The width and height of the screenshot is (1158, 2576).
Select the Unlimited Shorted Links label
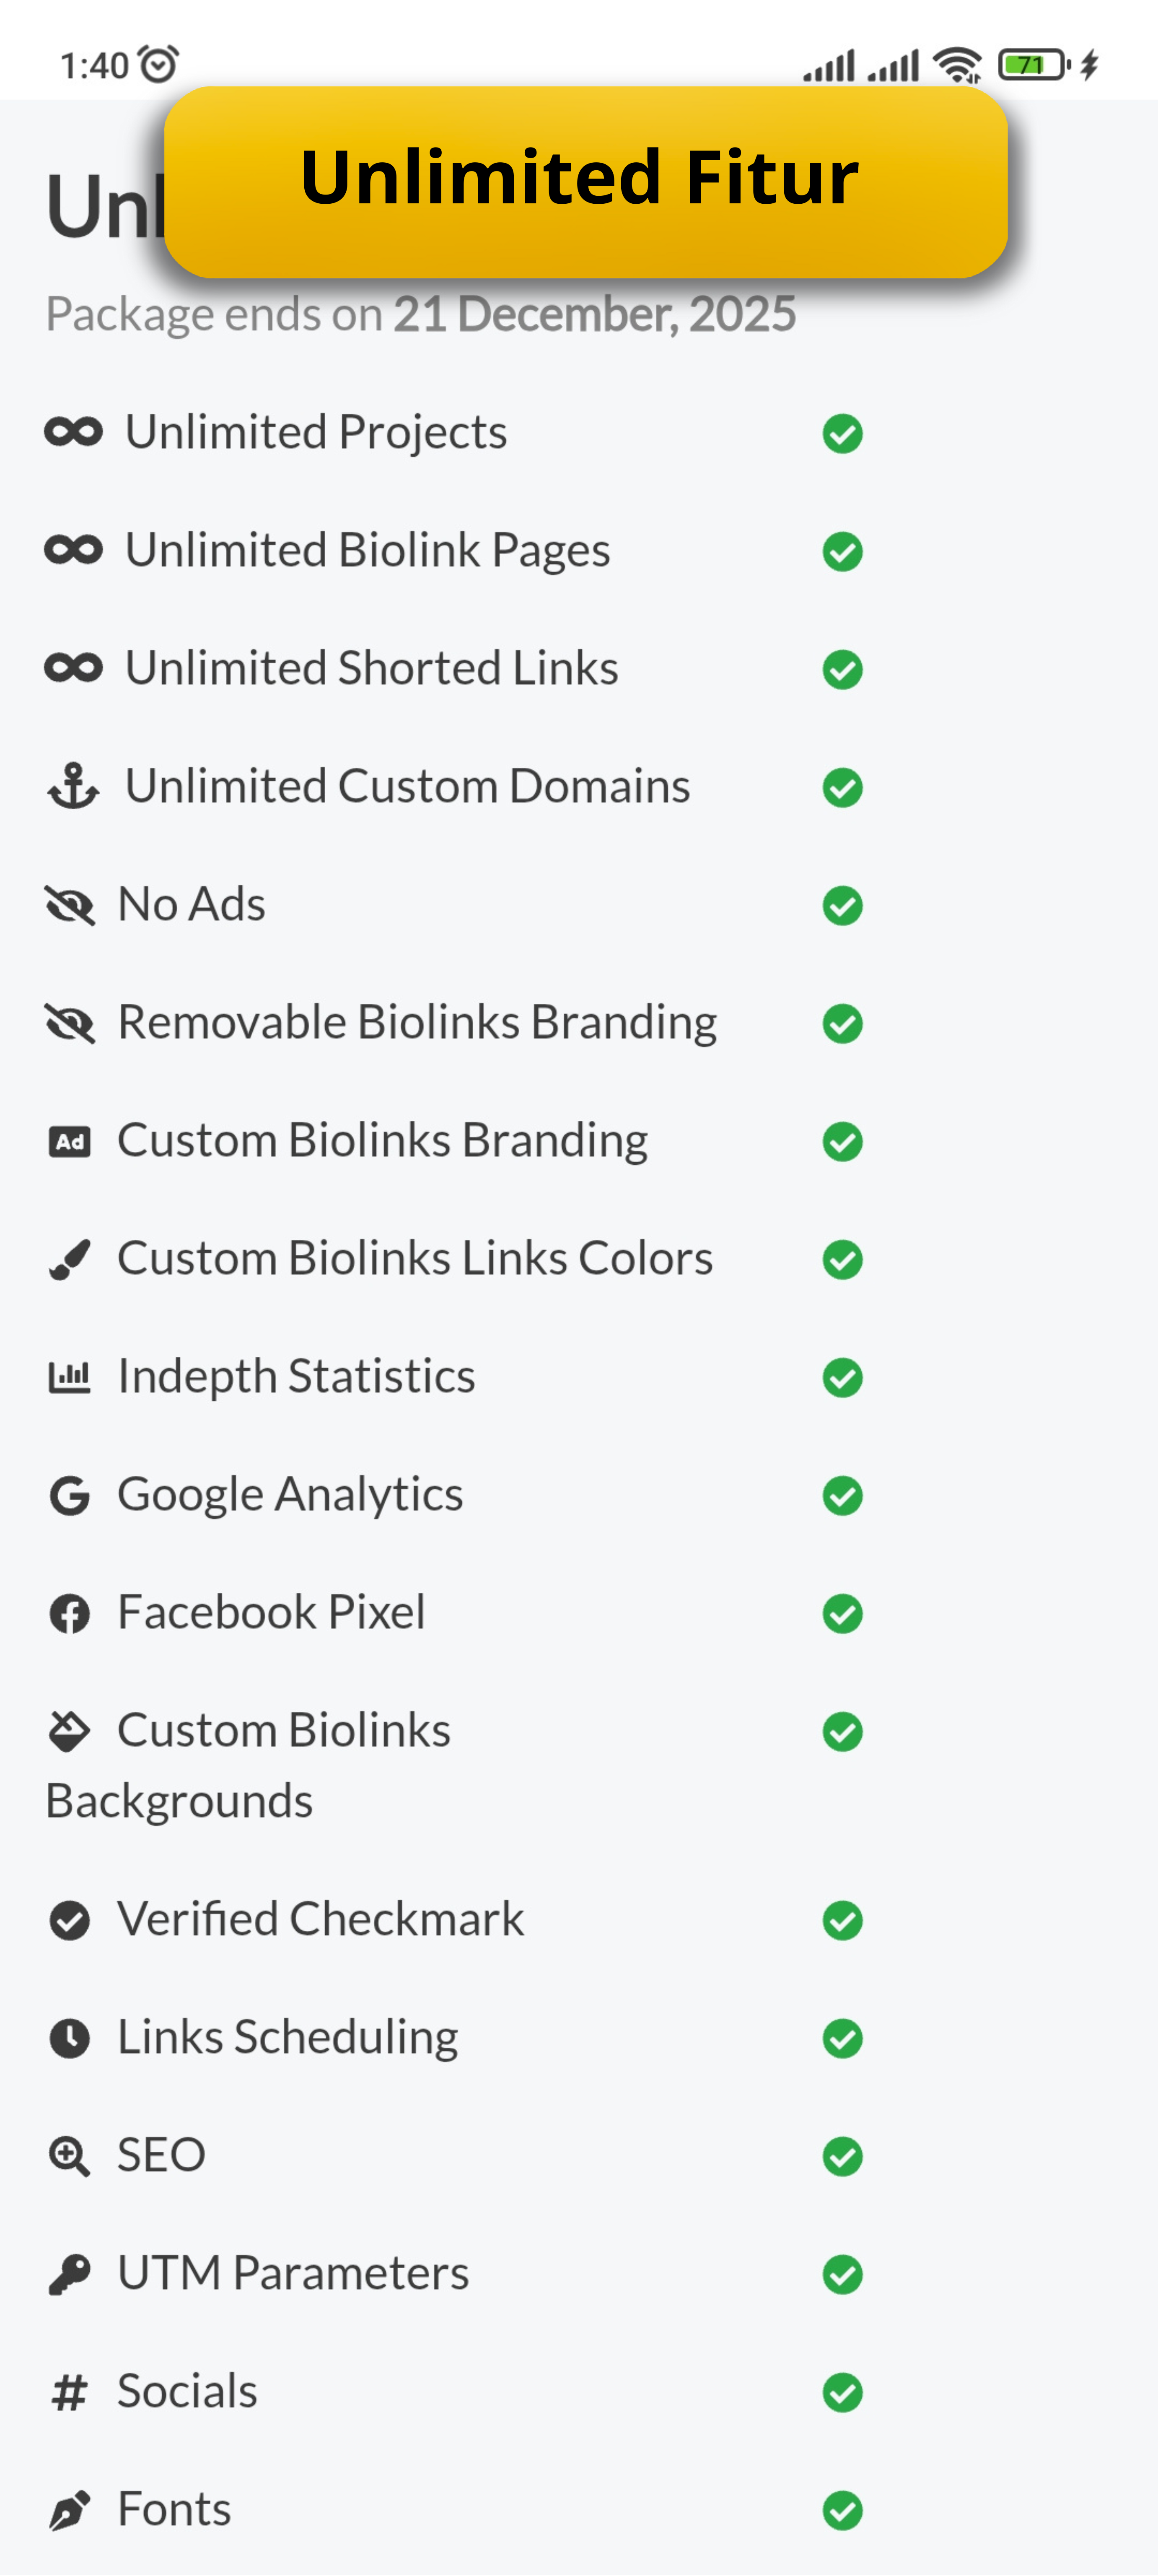pyautogui.click(x=371, y=668)
